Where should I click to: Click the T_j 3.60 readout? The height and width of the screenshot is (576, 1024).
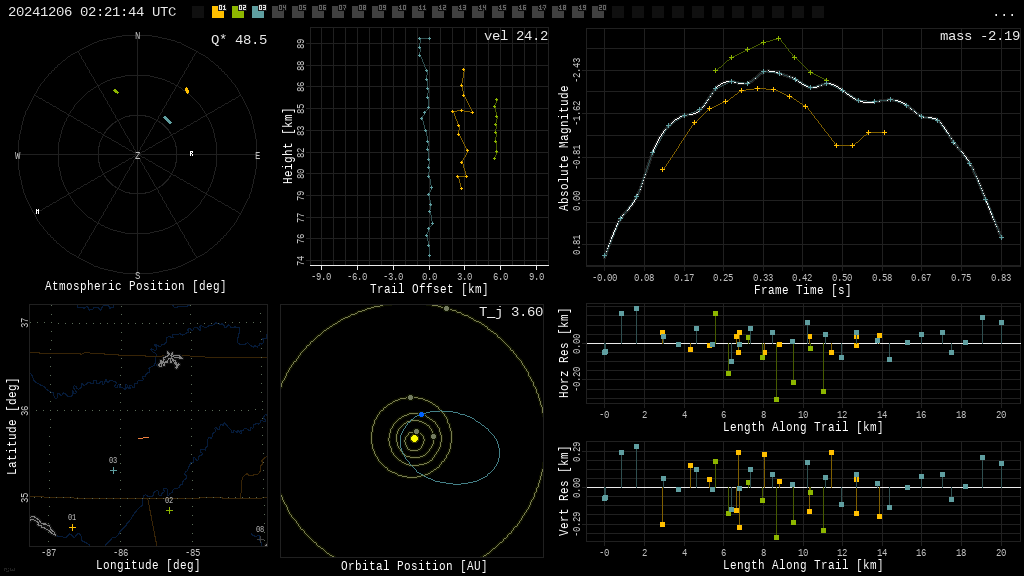click(510, 312)
